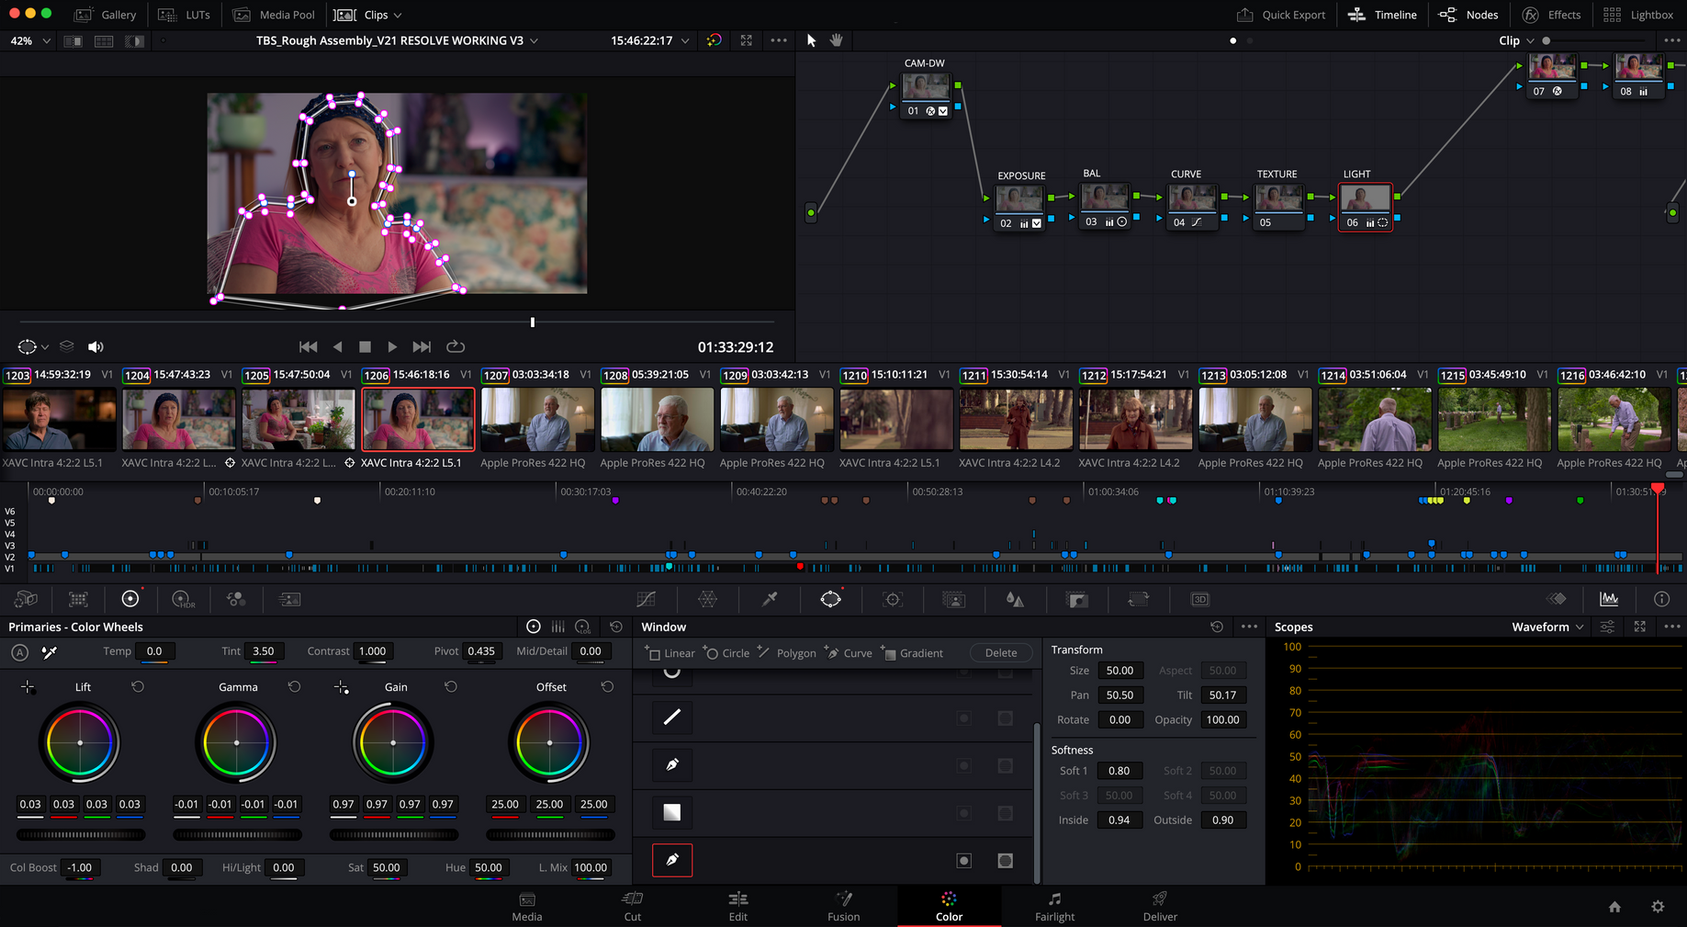
Task: Open the Camera Raw palette icon
Action: [26, 599]
